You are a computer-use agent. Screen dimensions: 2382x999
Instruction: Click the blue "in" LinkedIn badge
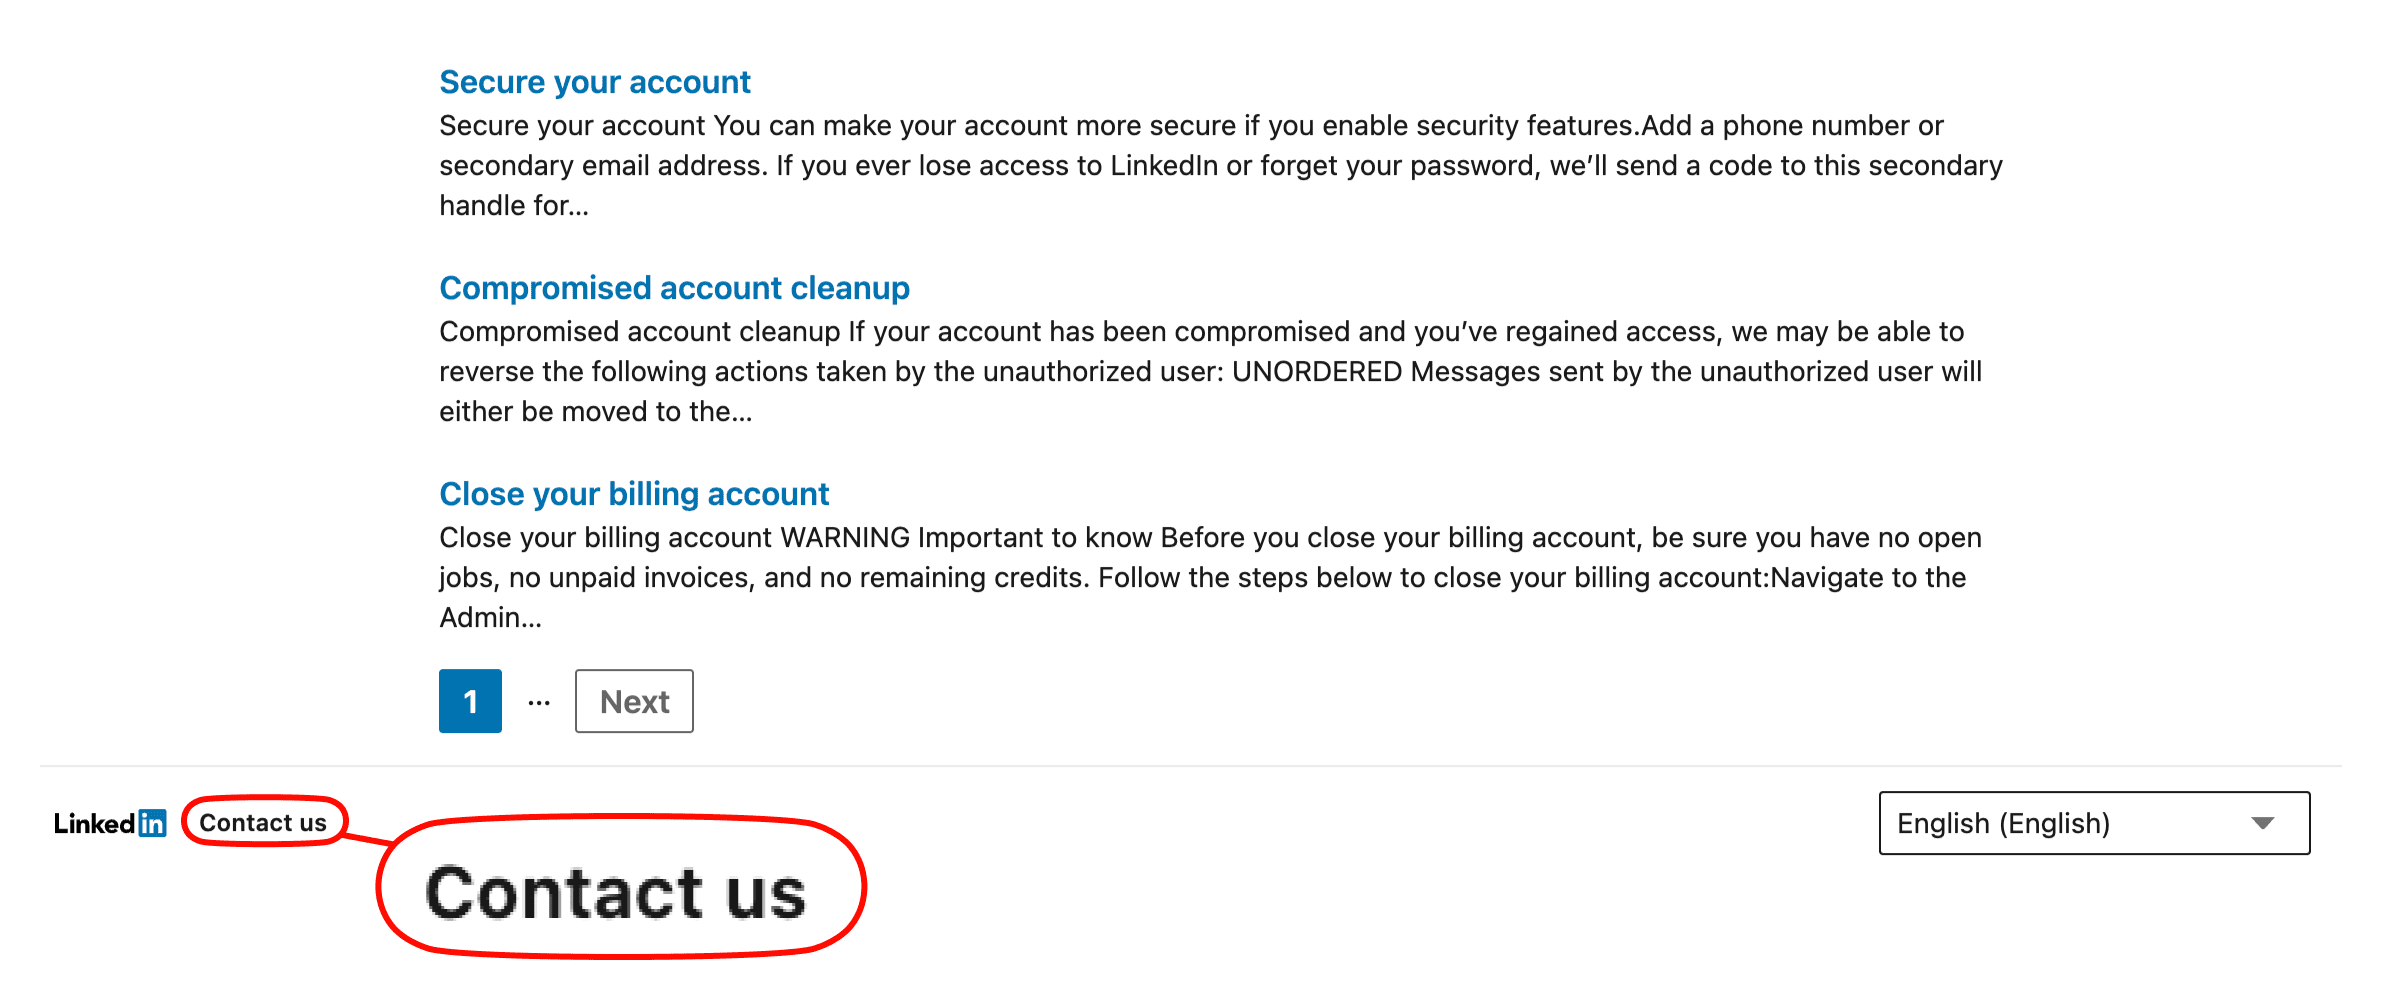click(152, 823)
